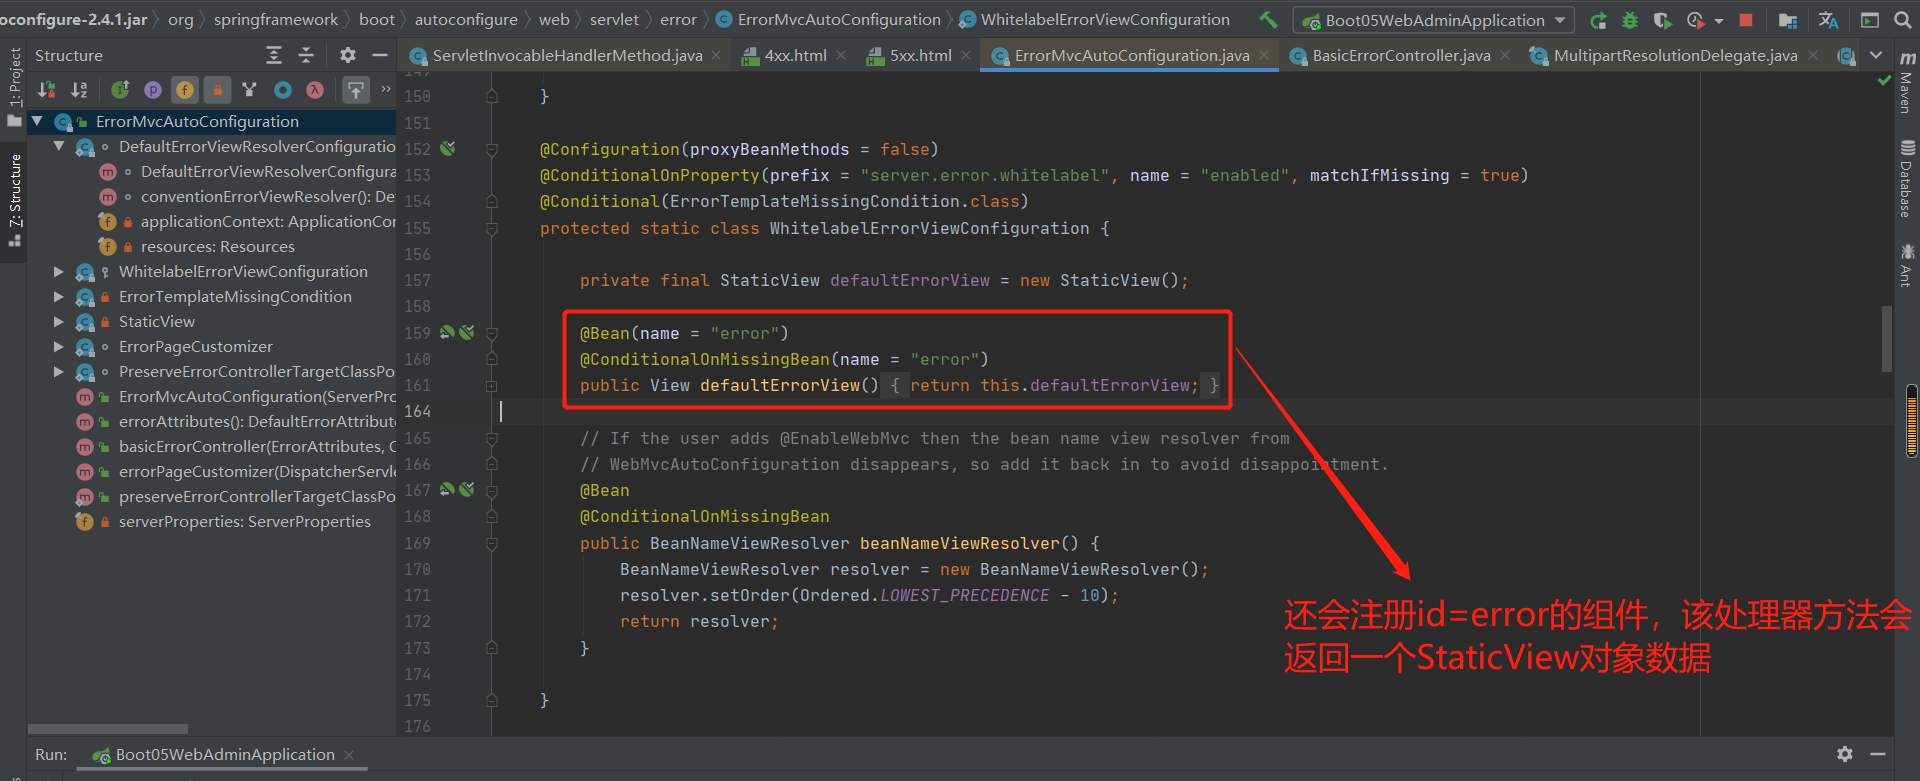Switch to ServletInvocableHandlerMethod.java tab
Image resolution: width=1920 pixels, height=781 pixels.
(x=566, y=55)
